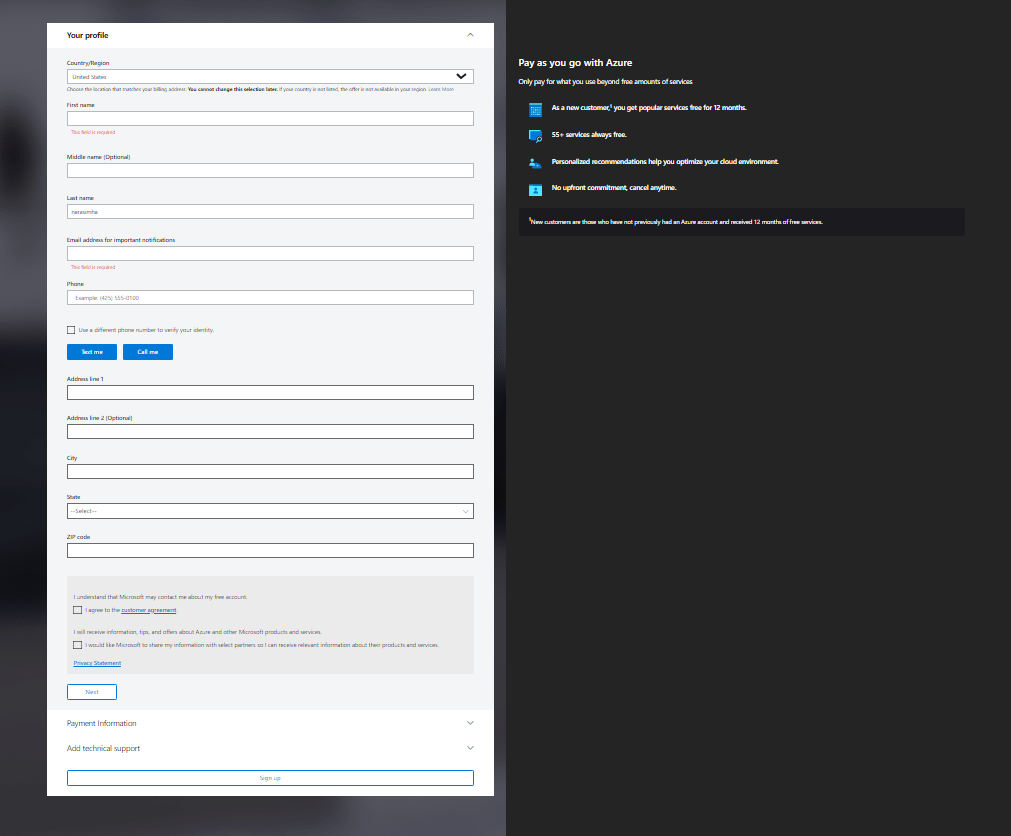This screenshot has height=836, width=1011.
Task: Open the customer agreement link
Action: coord(149,610)
